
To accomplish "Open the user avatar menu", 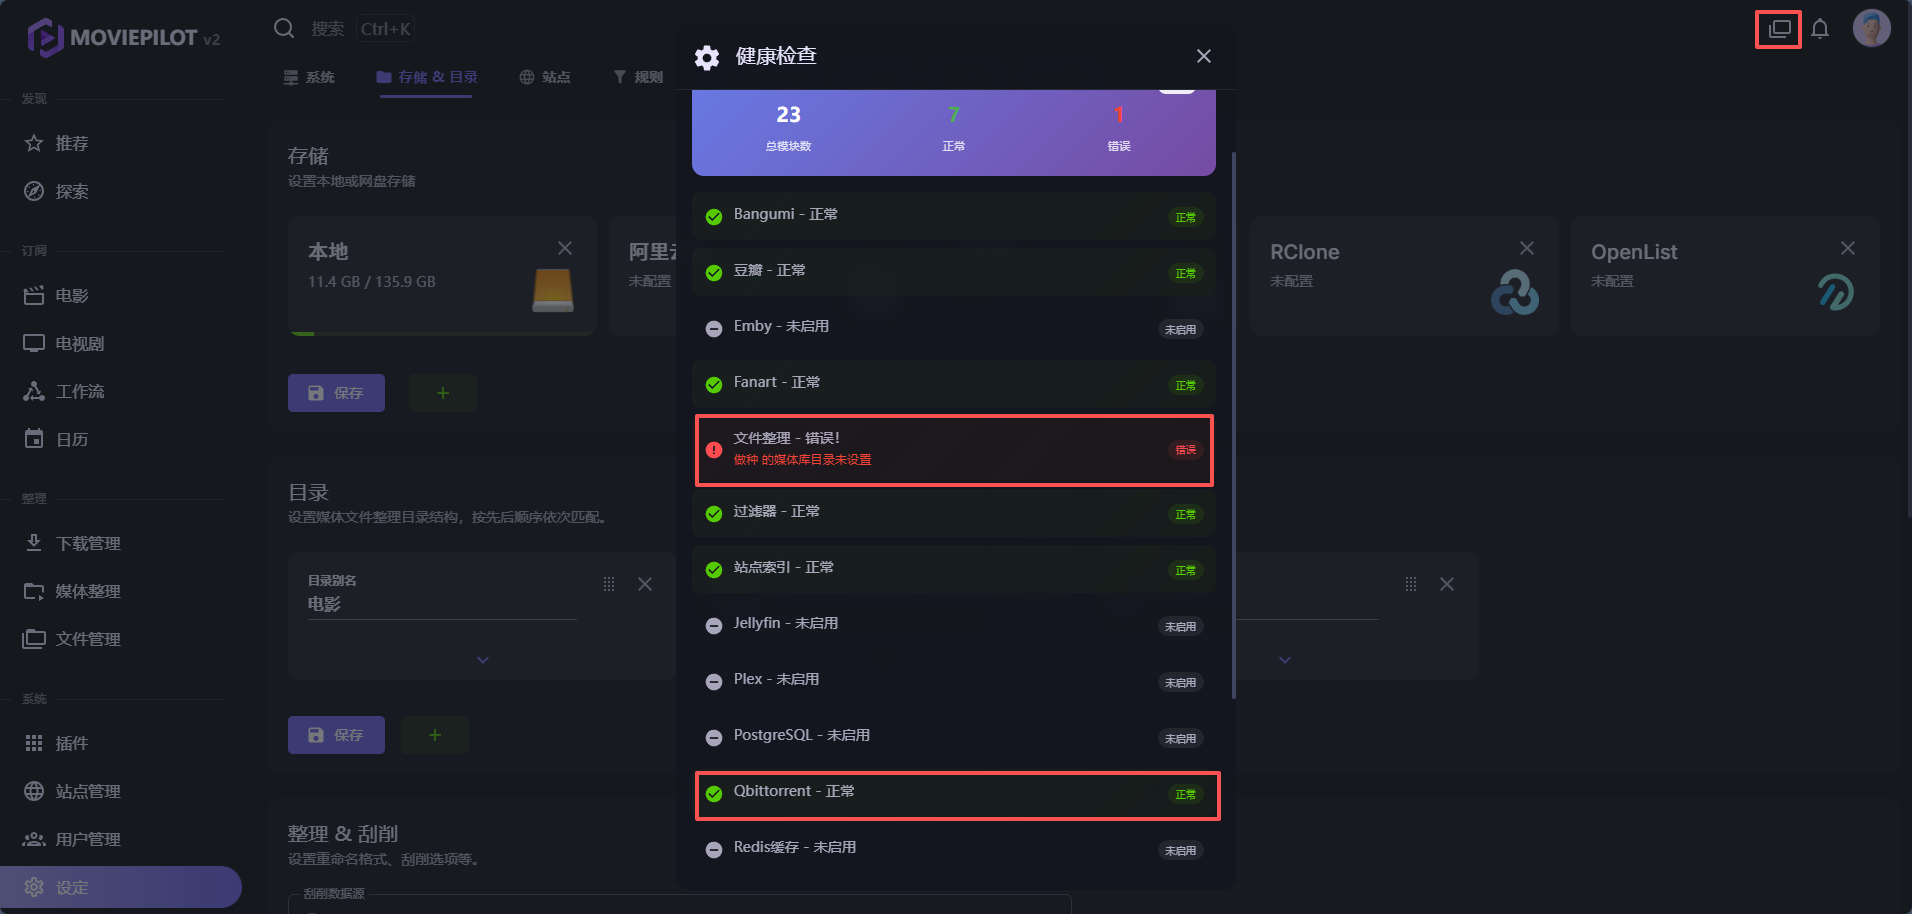I will pos(1871,28).
